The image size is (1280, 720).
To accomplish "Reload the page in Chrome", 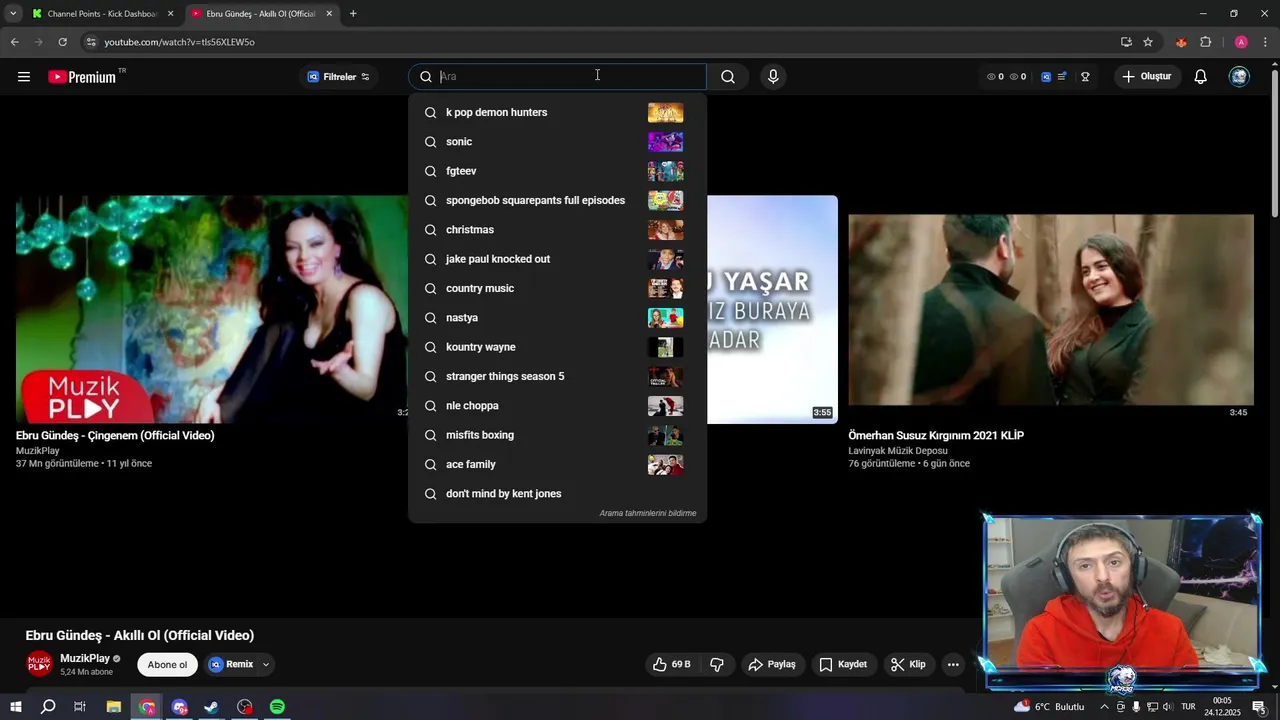I will tap(62, 42).
